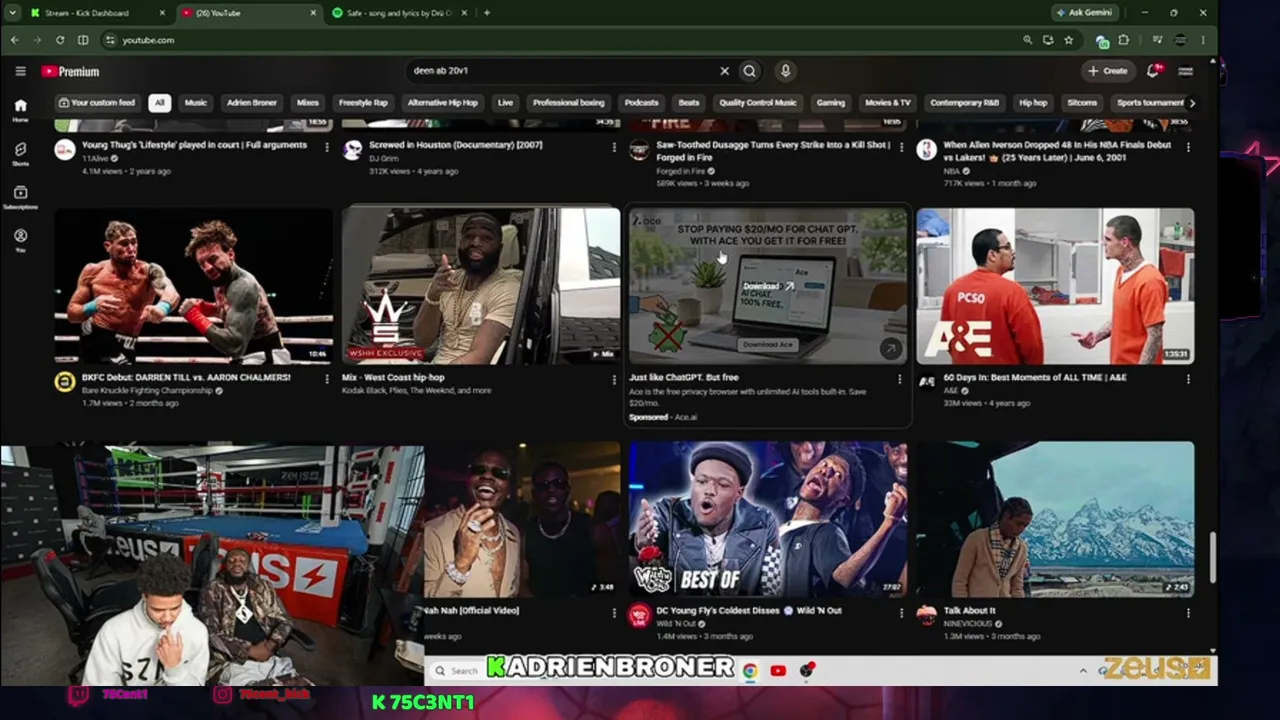Open options menu for Talk About It video
This screenshot has height=720, width=1280.
[x=1188, y=612]
